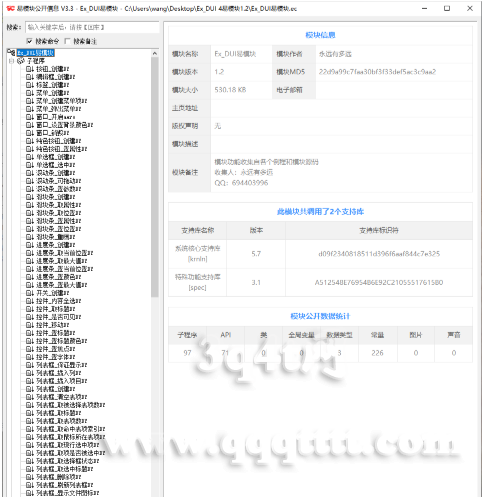This screenshot has height=497, width=484.
Task: Click the 模块公开数据统计 section heading
Action: point(320,316)
